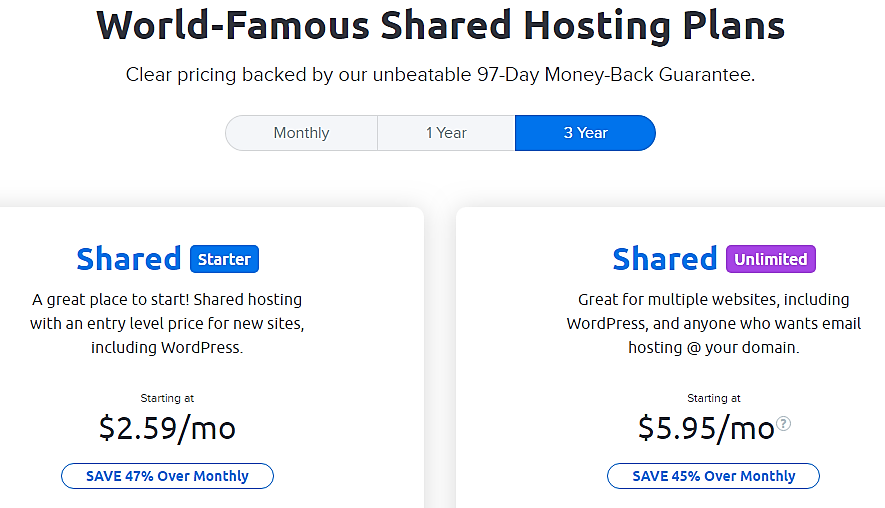Screen dimensions: 885x508
Task: Click SAVE 45% Over Monthly button
Action: [713, 476]
